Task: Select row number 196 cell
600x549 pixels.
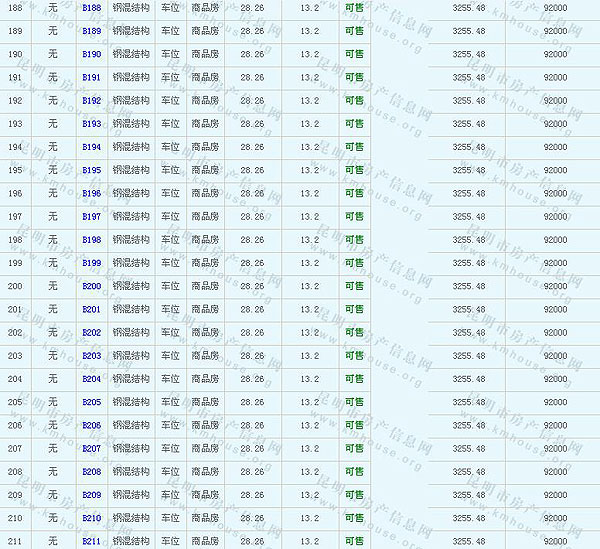Action: coord(15,194)
